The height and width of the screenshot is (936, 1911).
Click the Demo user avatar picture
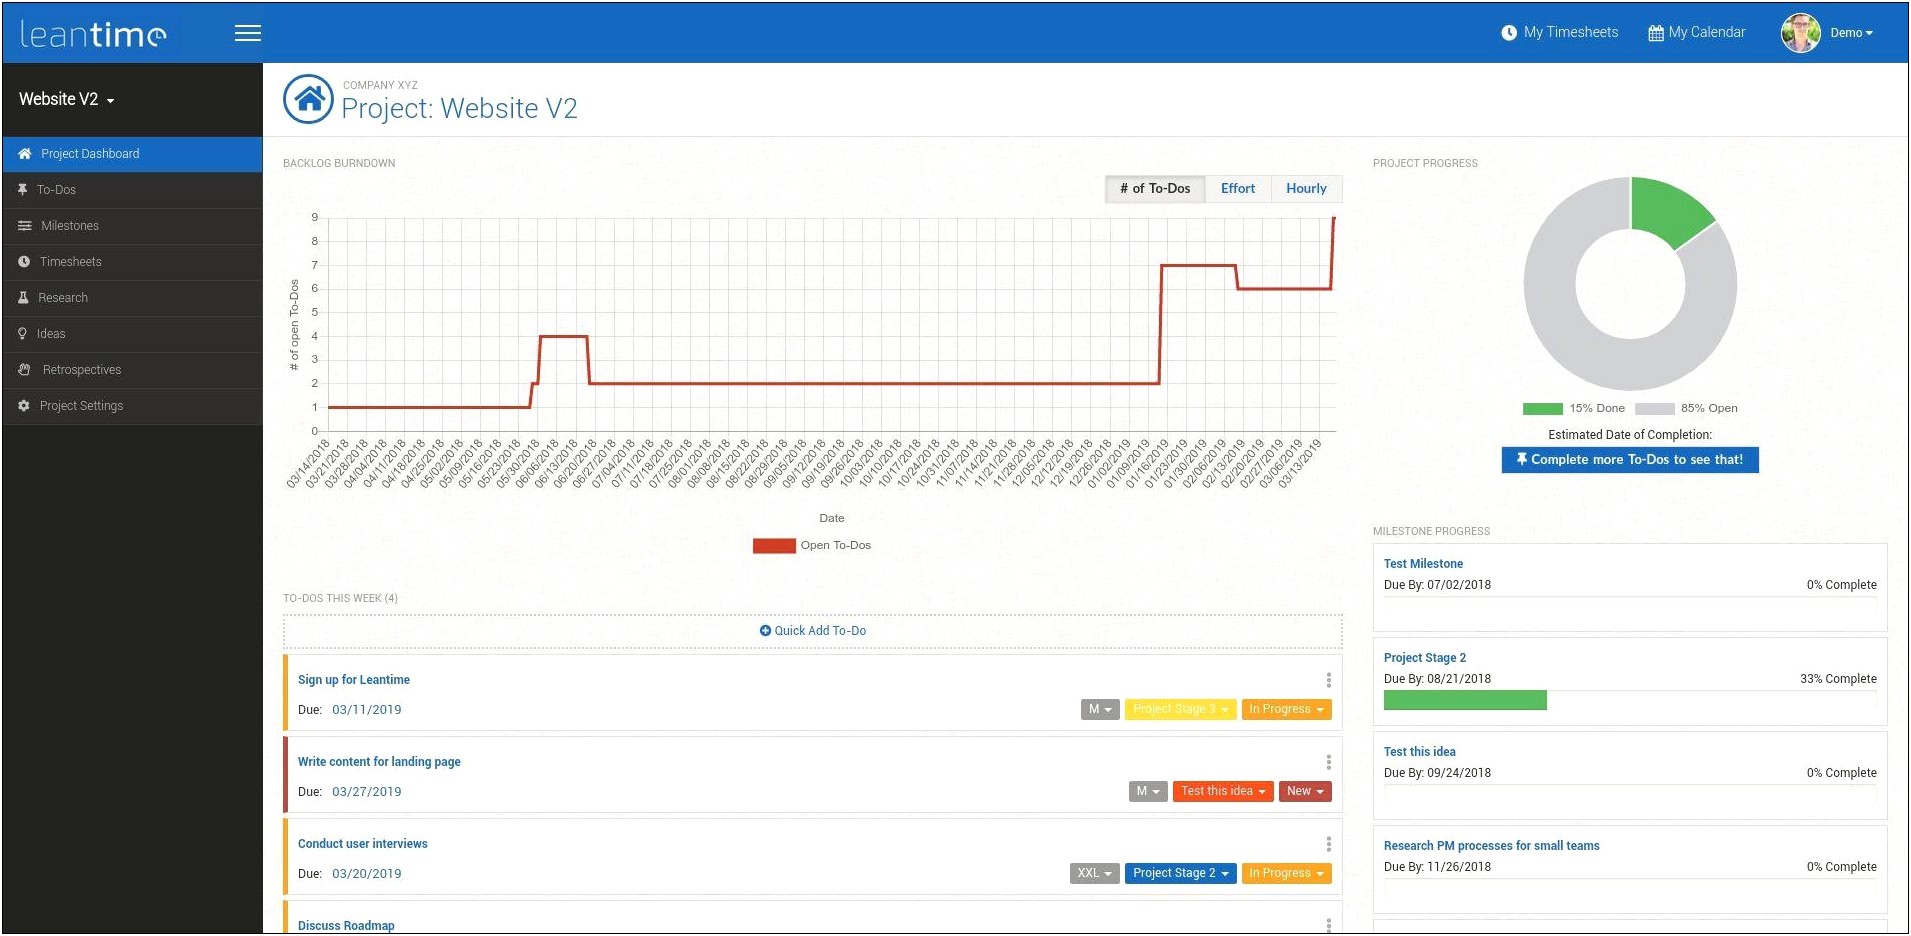1801,33
